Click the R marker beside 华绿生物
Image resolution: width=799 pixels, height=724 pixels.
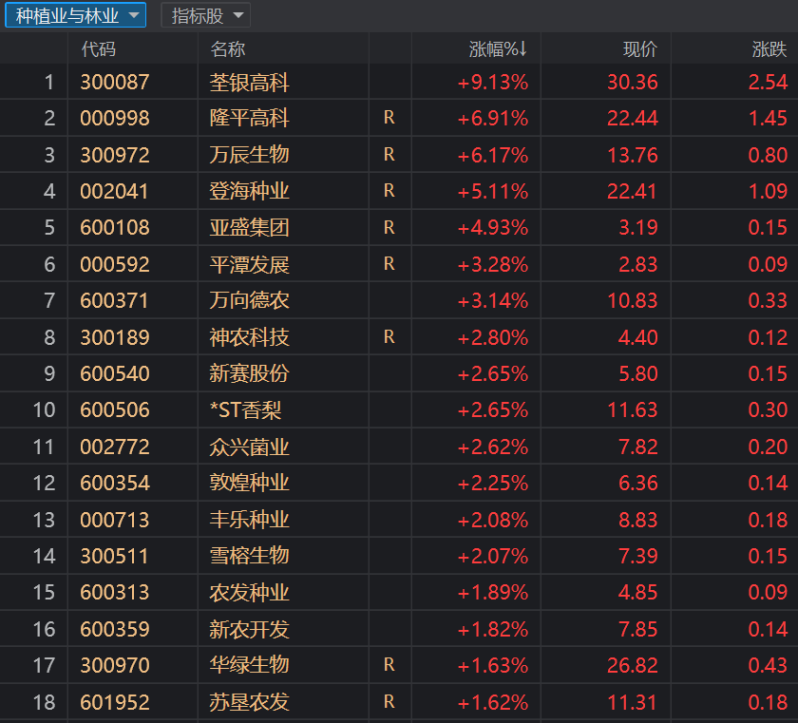point(389,665)
